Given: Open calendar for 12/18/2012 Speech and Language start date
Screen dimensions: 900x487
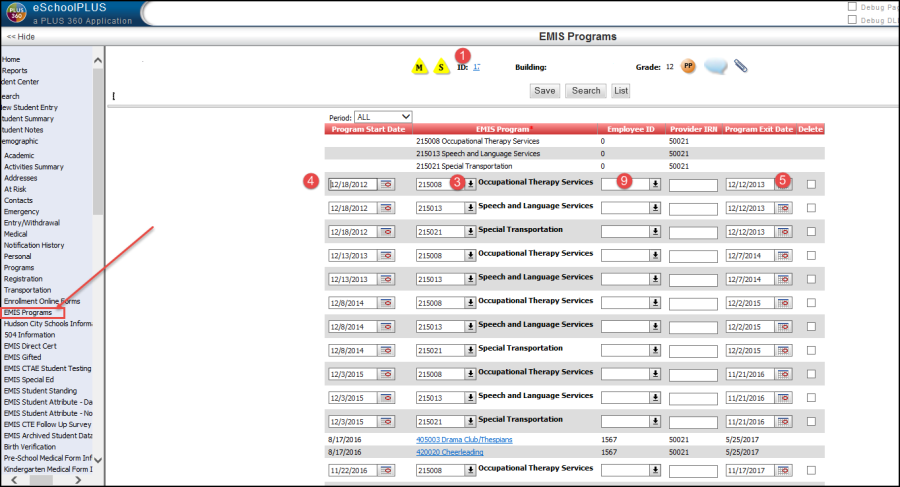Looking at the screenshot, I should click(386, 208).
